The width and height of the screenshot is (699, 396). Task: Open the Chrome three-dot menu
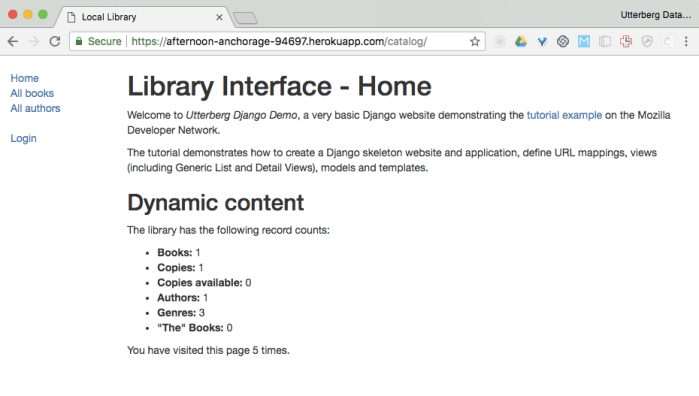pos(686,41)
